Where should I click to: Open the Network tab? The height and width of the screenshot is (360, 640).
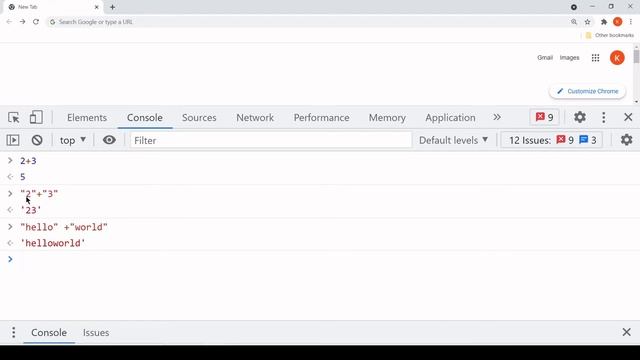point(255,118)
